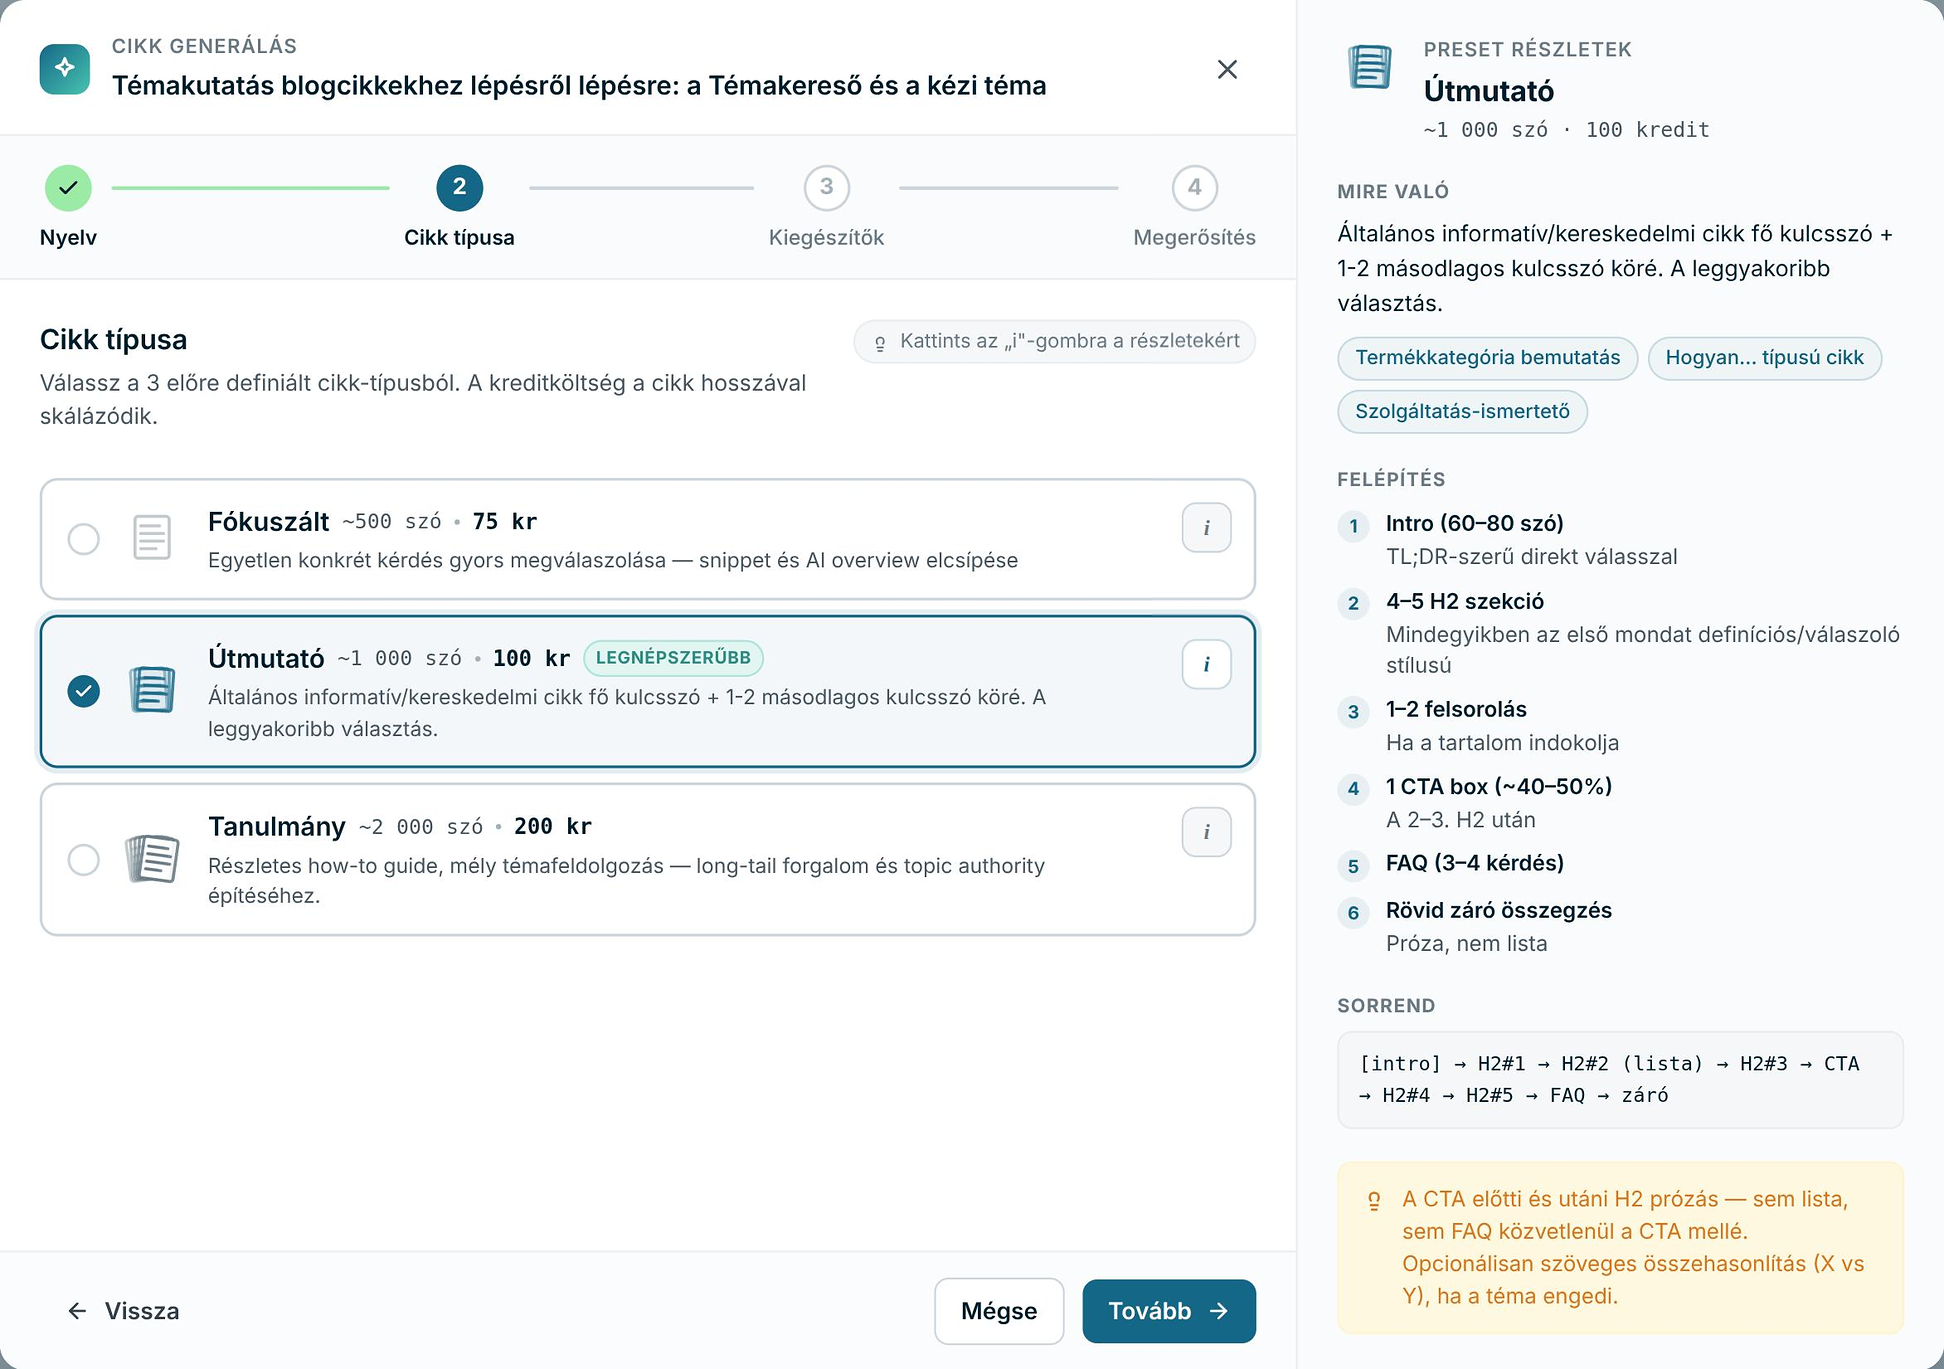1944x1369 pixels.
Task: Click 'Intro (60–80 szó)' structure item
Action: tap(1474, 524)
